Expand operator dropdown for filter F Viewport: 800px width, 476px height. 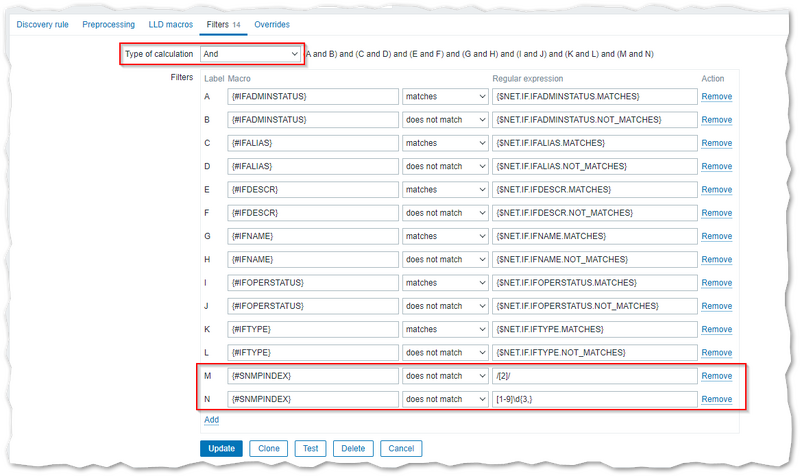pos(445,213)
